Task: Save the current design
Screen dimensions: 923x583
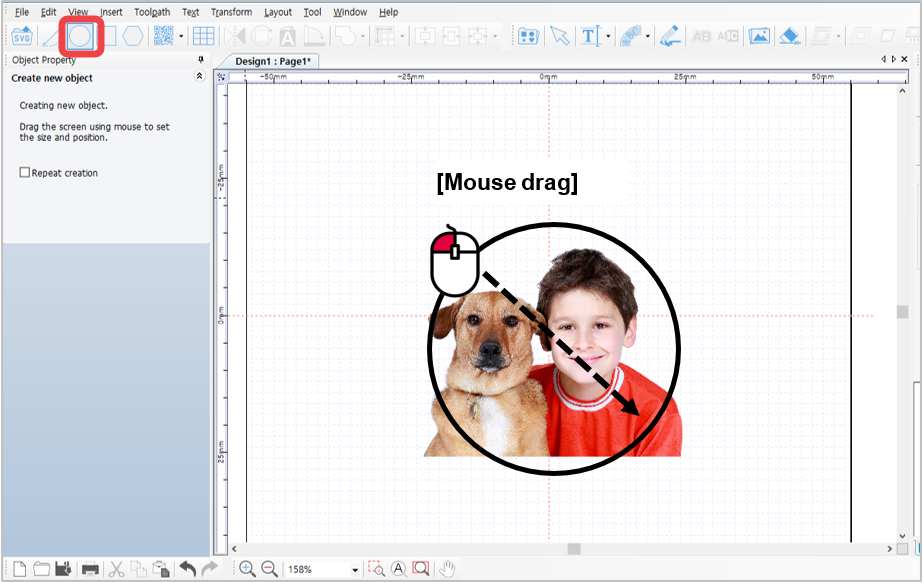Action: pyautogui.click(x=63, y=569)
